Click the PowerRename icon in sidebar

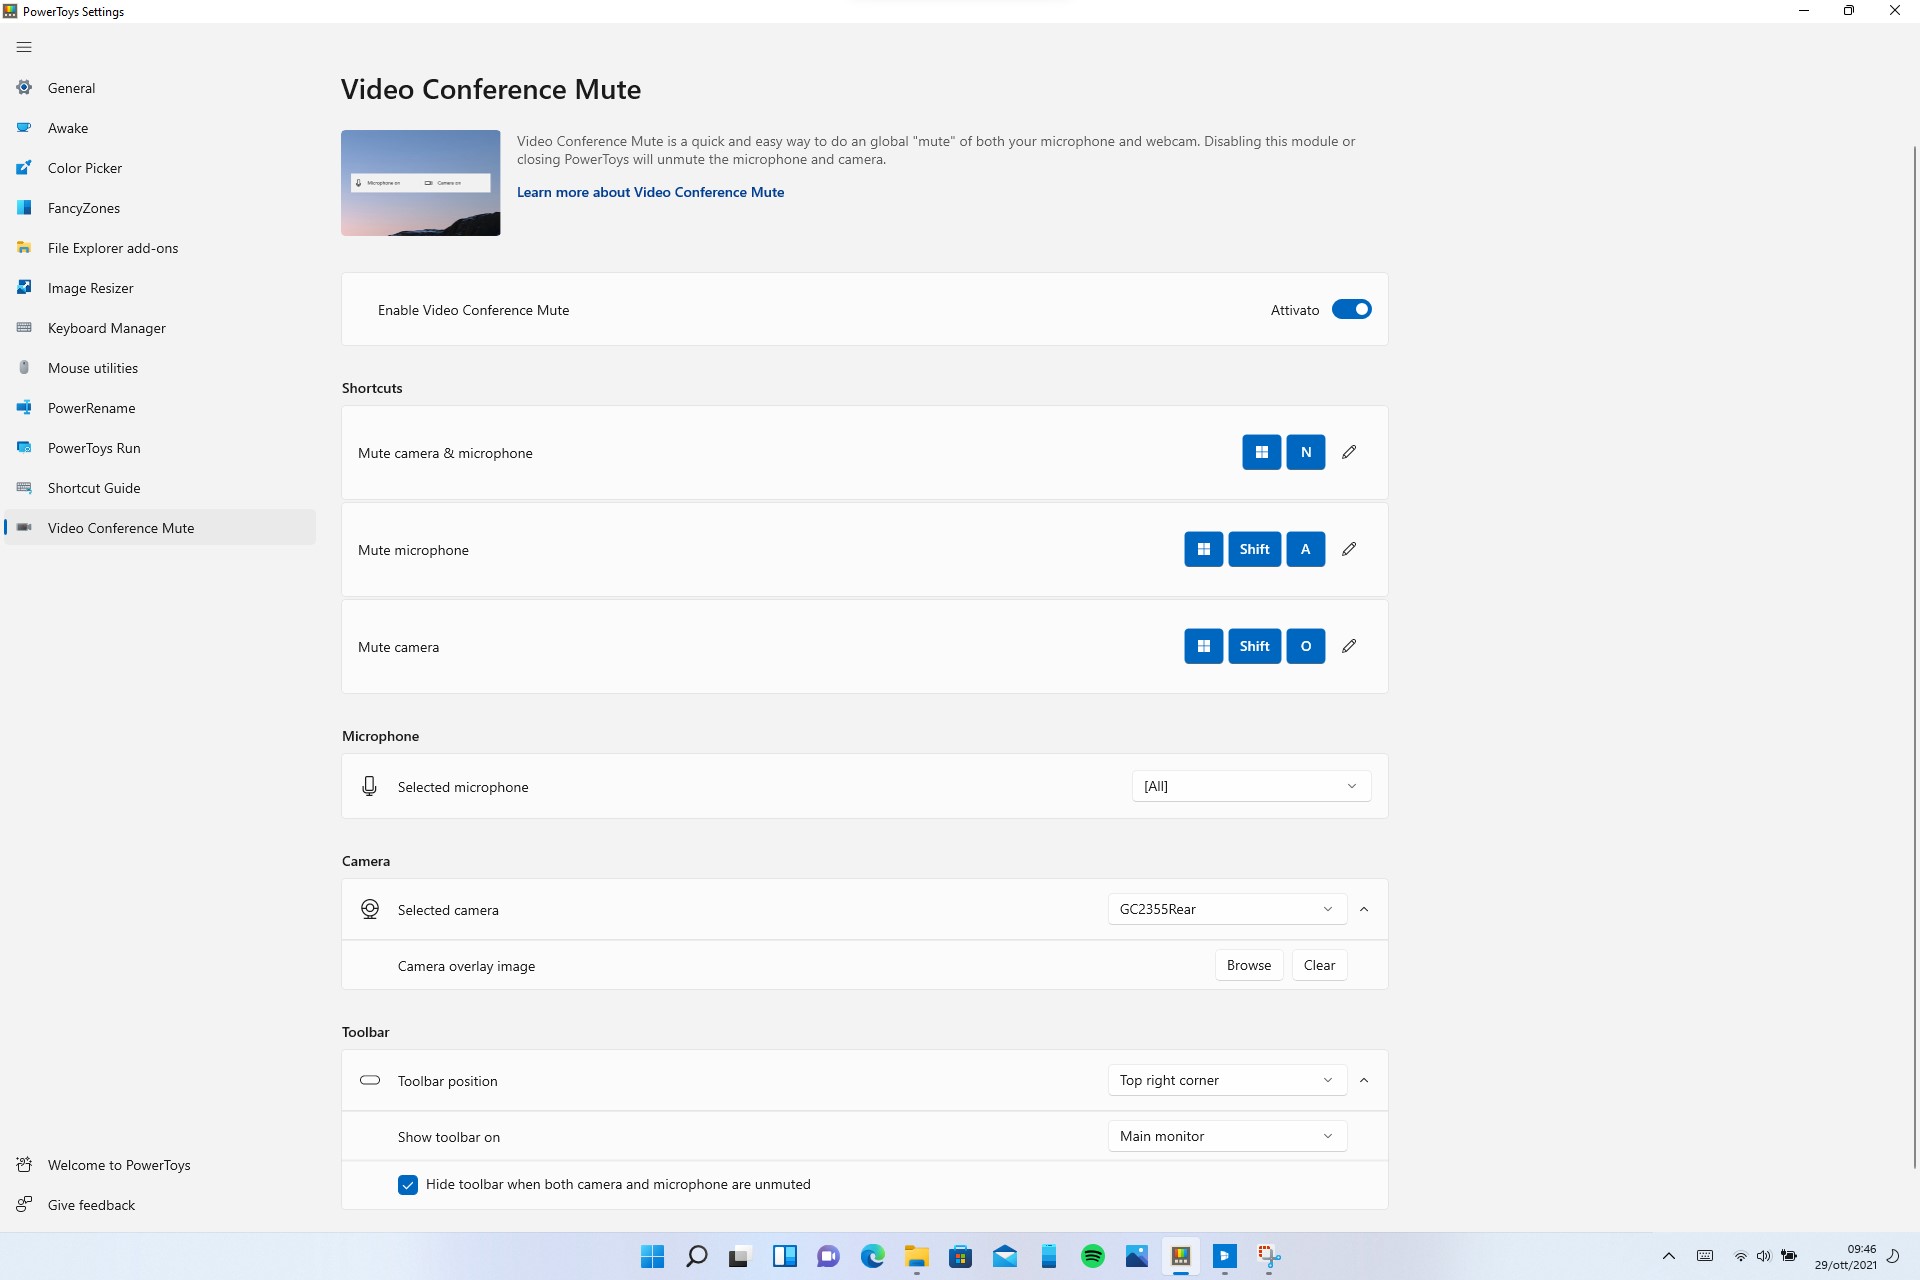[24, 408]
